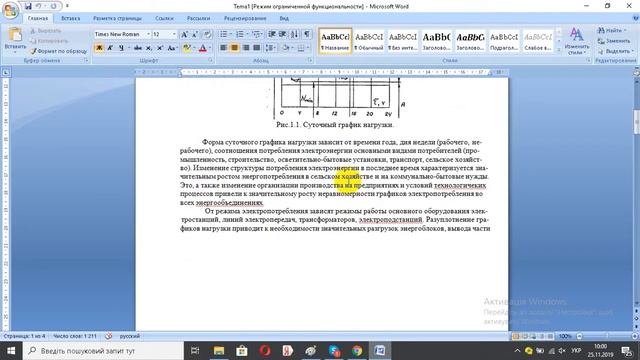Switch to the Рецензирование tab
Screen dimensions: 640x360
(245, 18)
